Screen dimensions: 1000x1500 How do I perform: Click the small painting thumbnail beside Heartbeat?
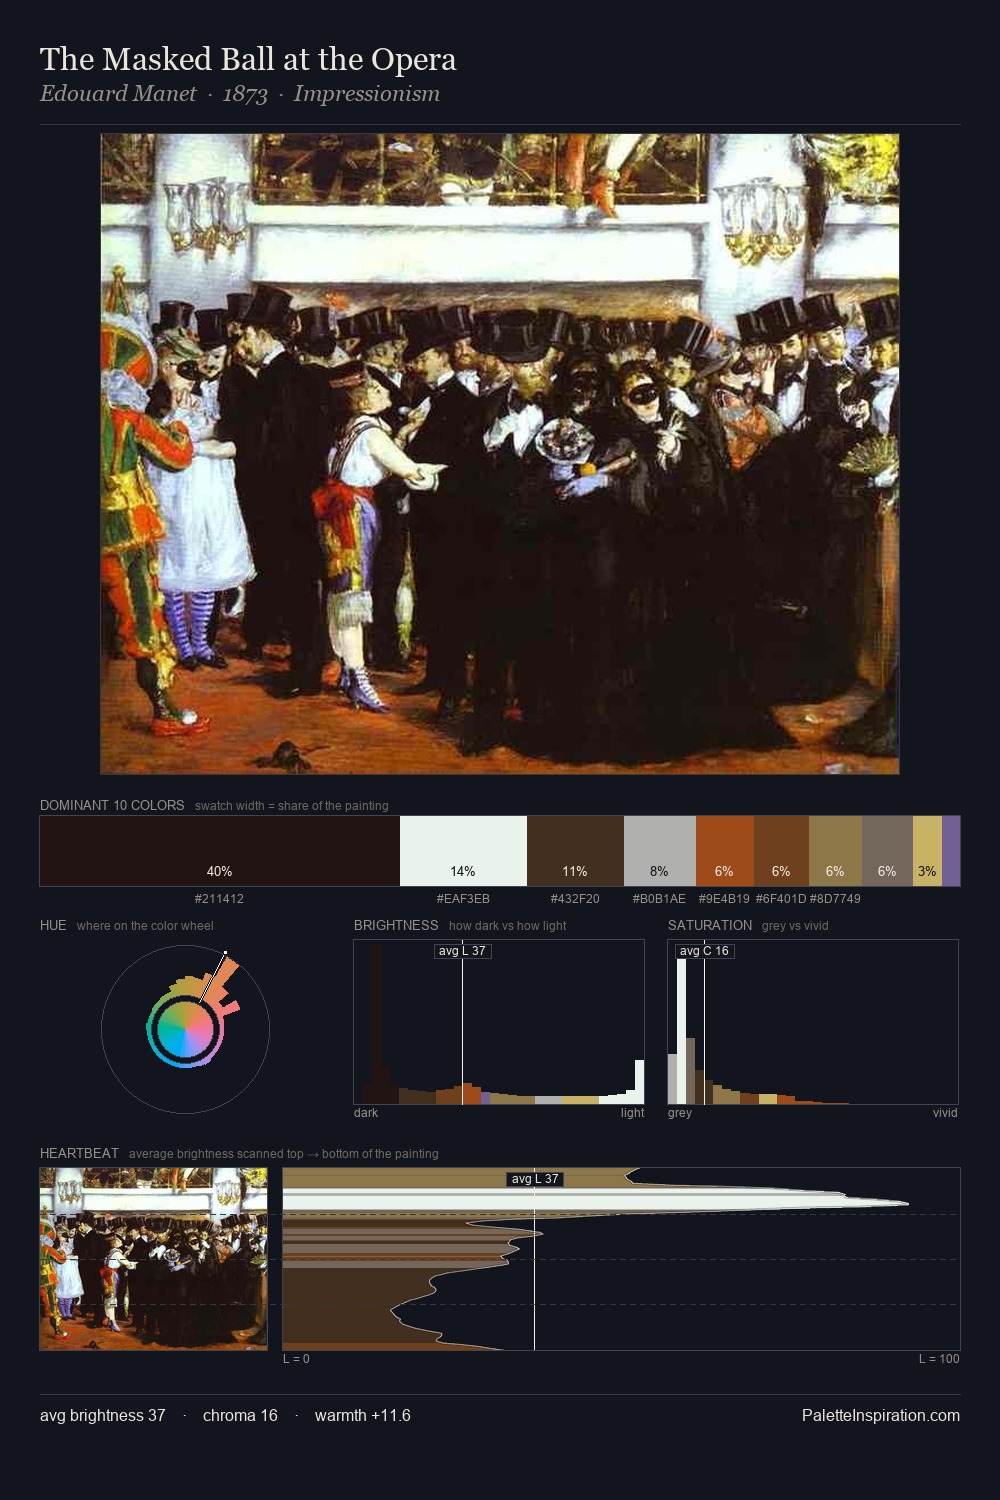pos(153,1259)
